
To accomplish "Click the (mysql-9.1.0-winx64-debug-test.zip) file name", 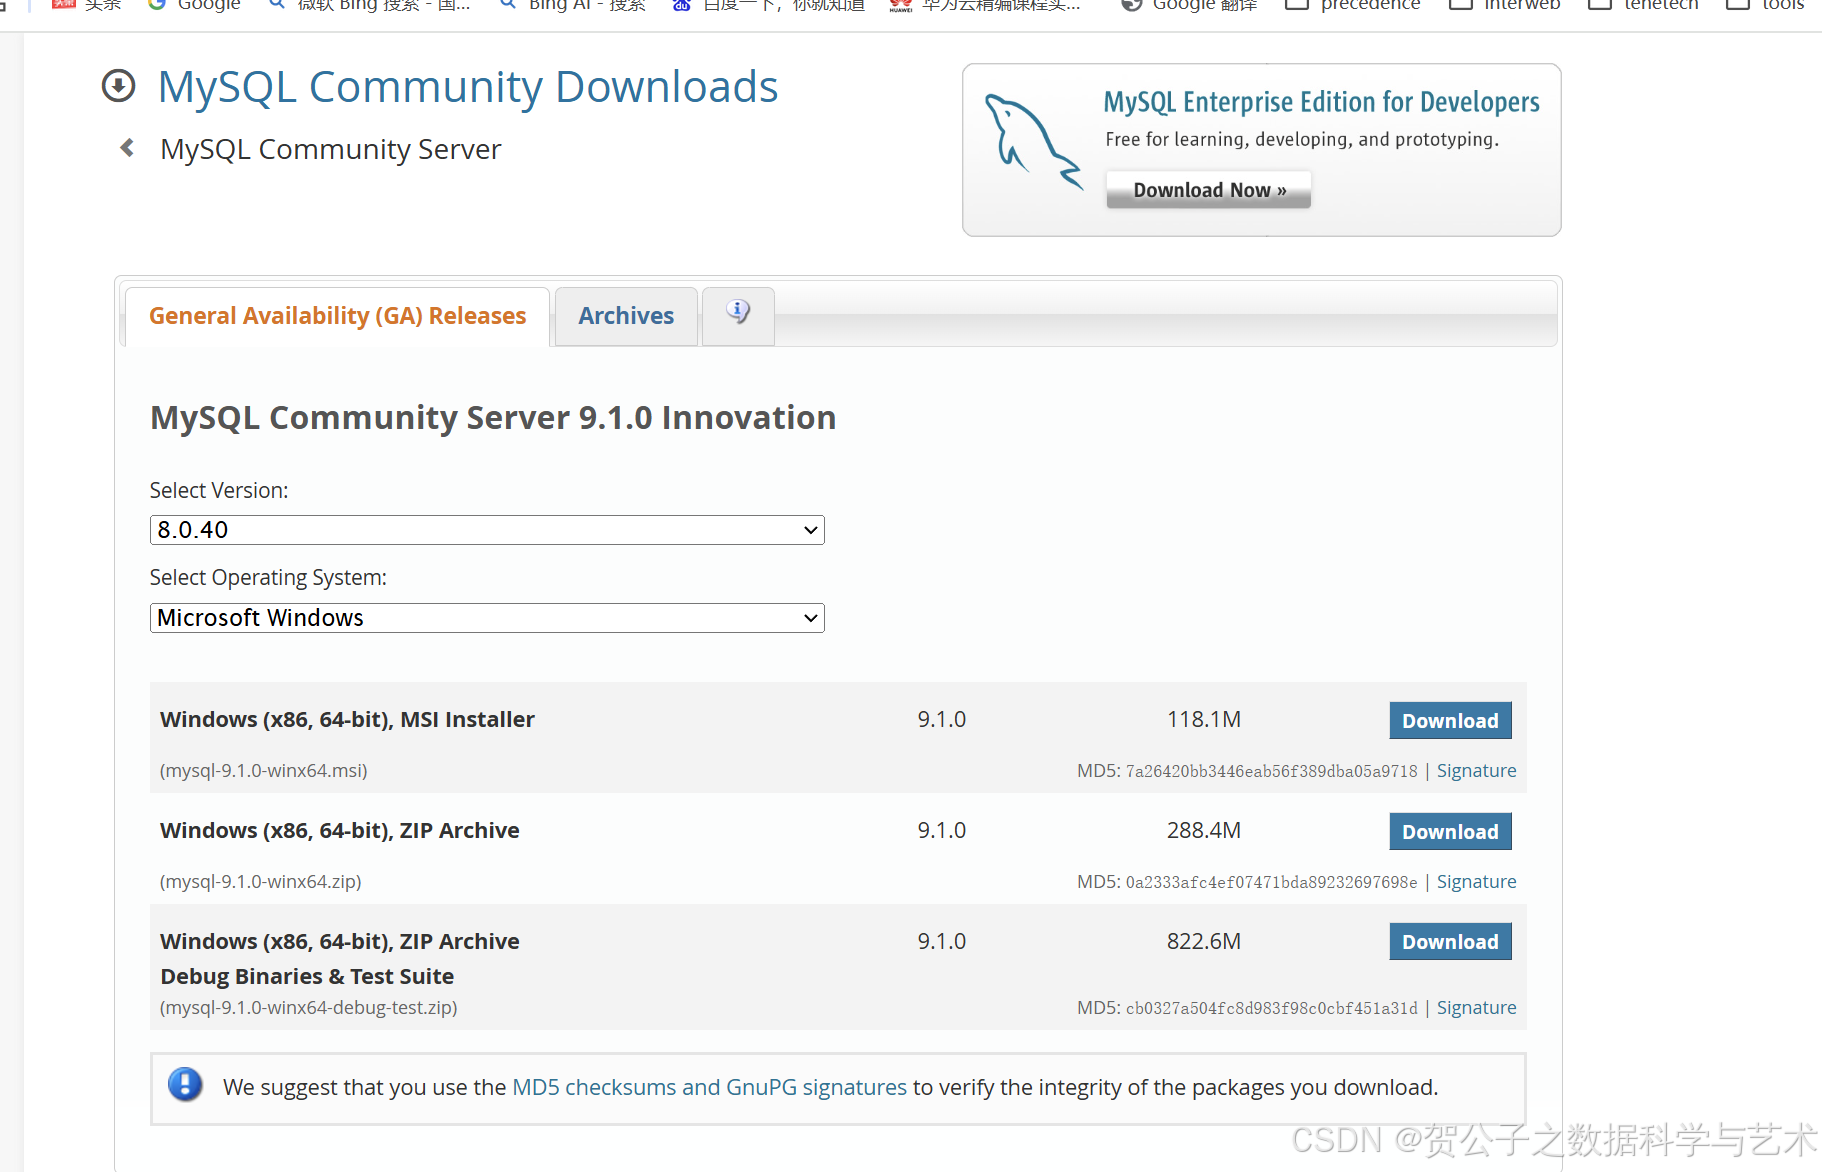I will [x=309, y=1008].
